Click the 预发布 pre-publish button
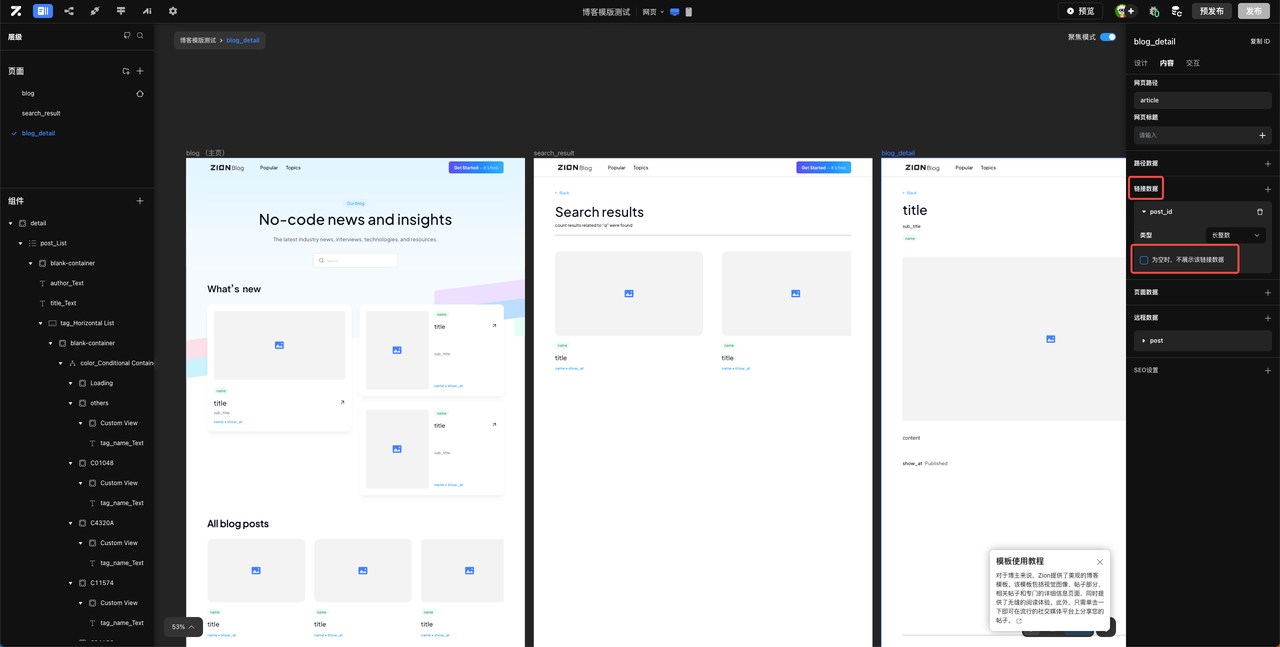Screen dimensions: 1280x647 (1211, 11)
